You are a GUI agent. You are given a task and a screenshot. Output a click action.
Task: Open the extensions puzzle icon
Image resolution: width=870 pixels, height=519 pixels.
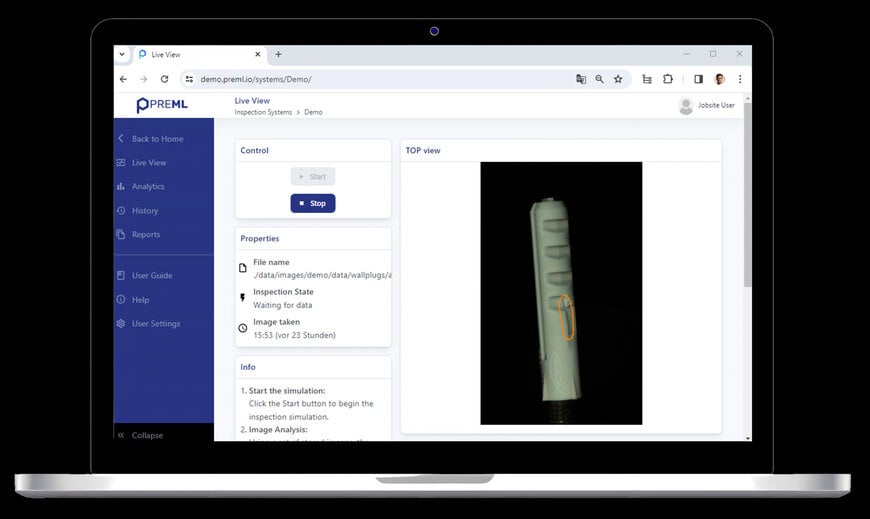click(668, 79)
